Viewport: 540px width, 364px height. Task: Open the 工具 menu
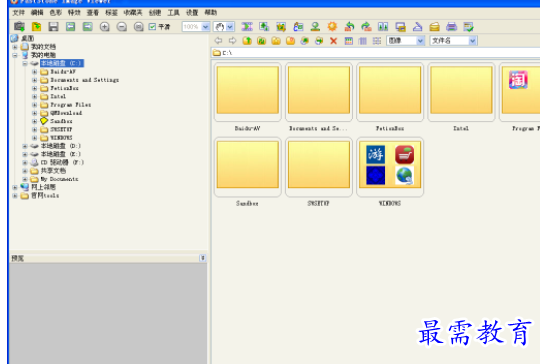tap(173, 13)
